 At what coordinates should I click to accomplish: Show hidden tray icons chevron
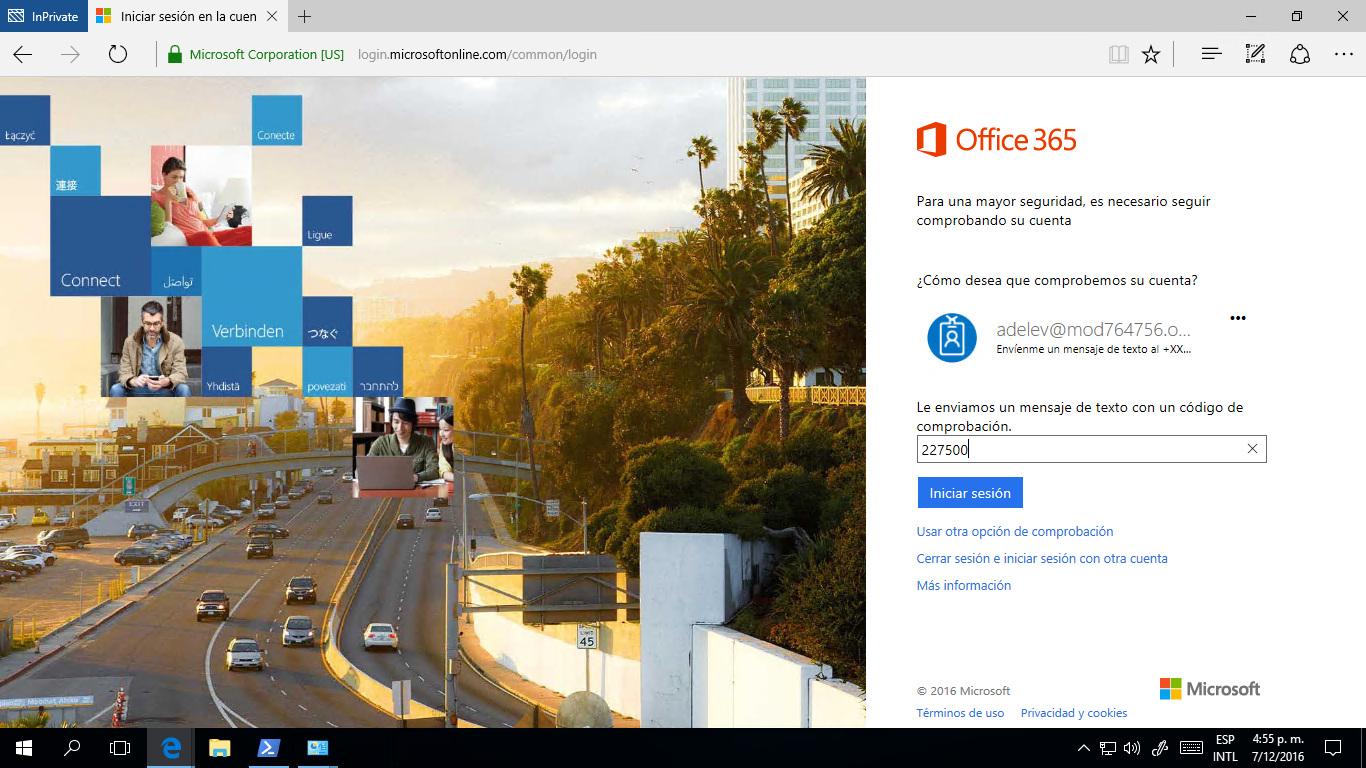point(1084,748)
